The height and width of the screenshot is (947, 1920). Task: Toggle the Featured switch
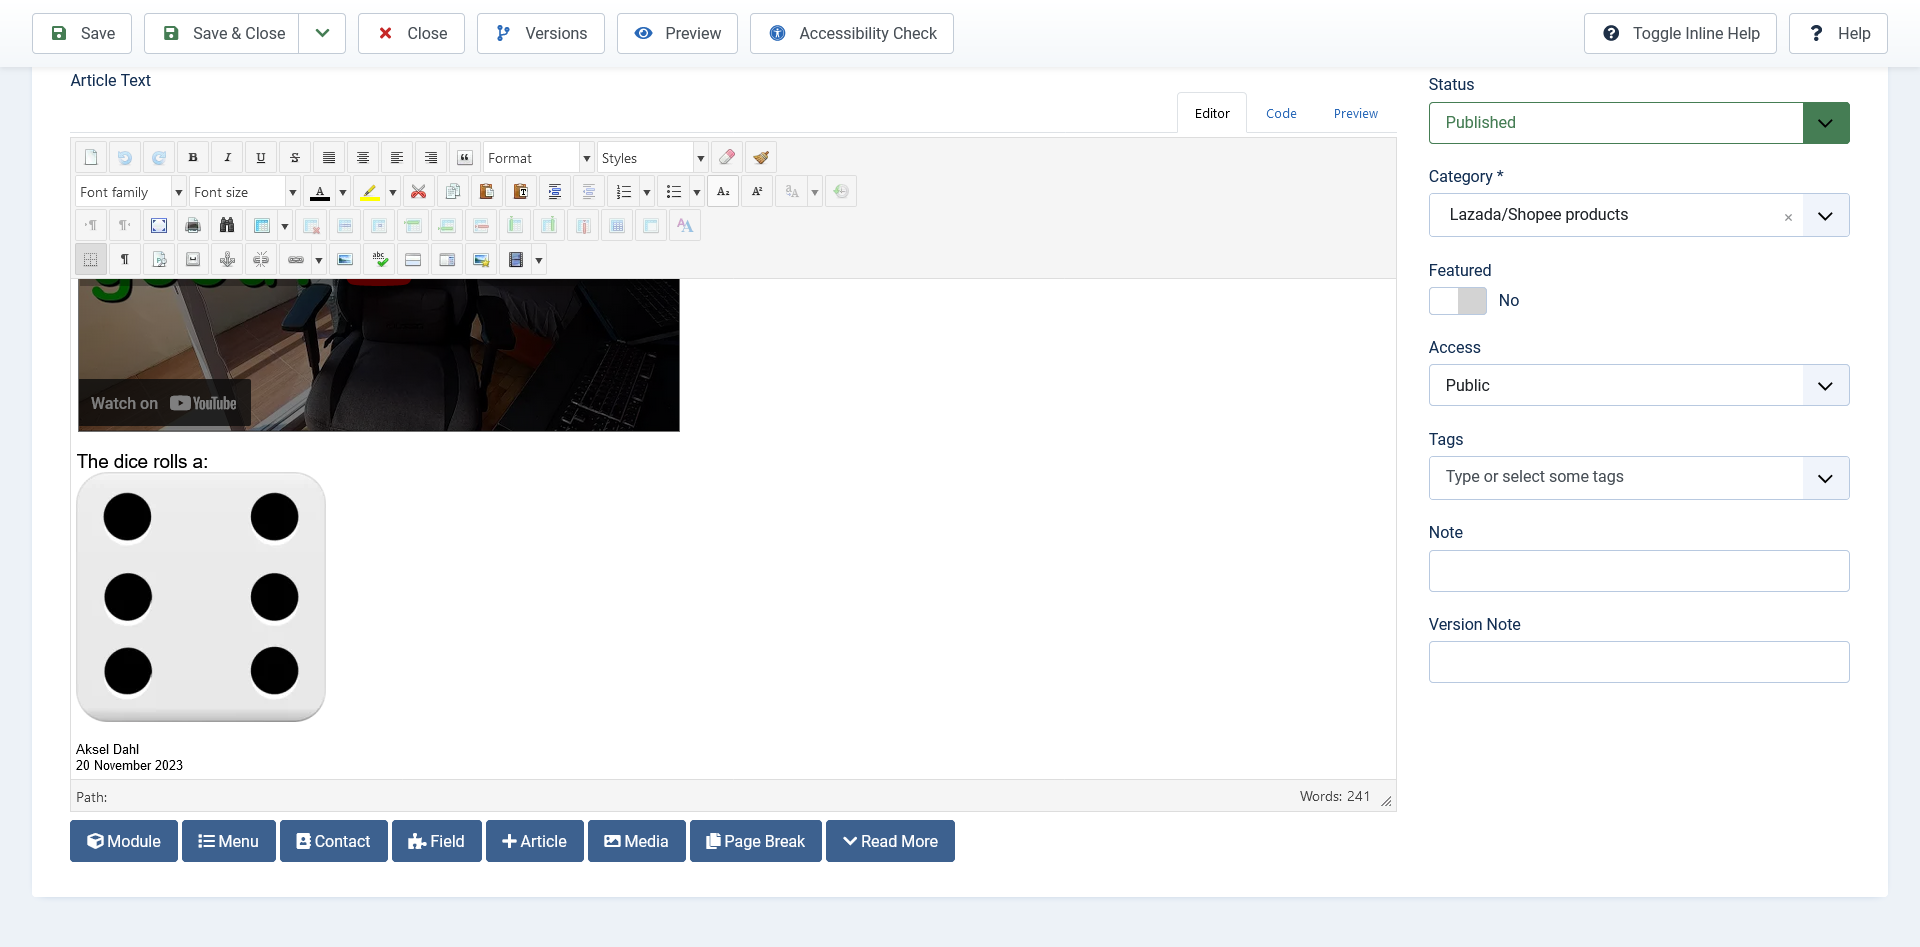pos(1457,301)
